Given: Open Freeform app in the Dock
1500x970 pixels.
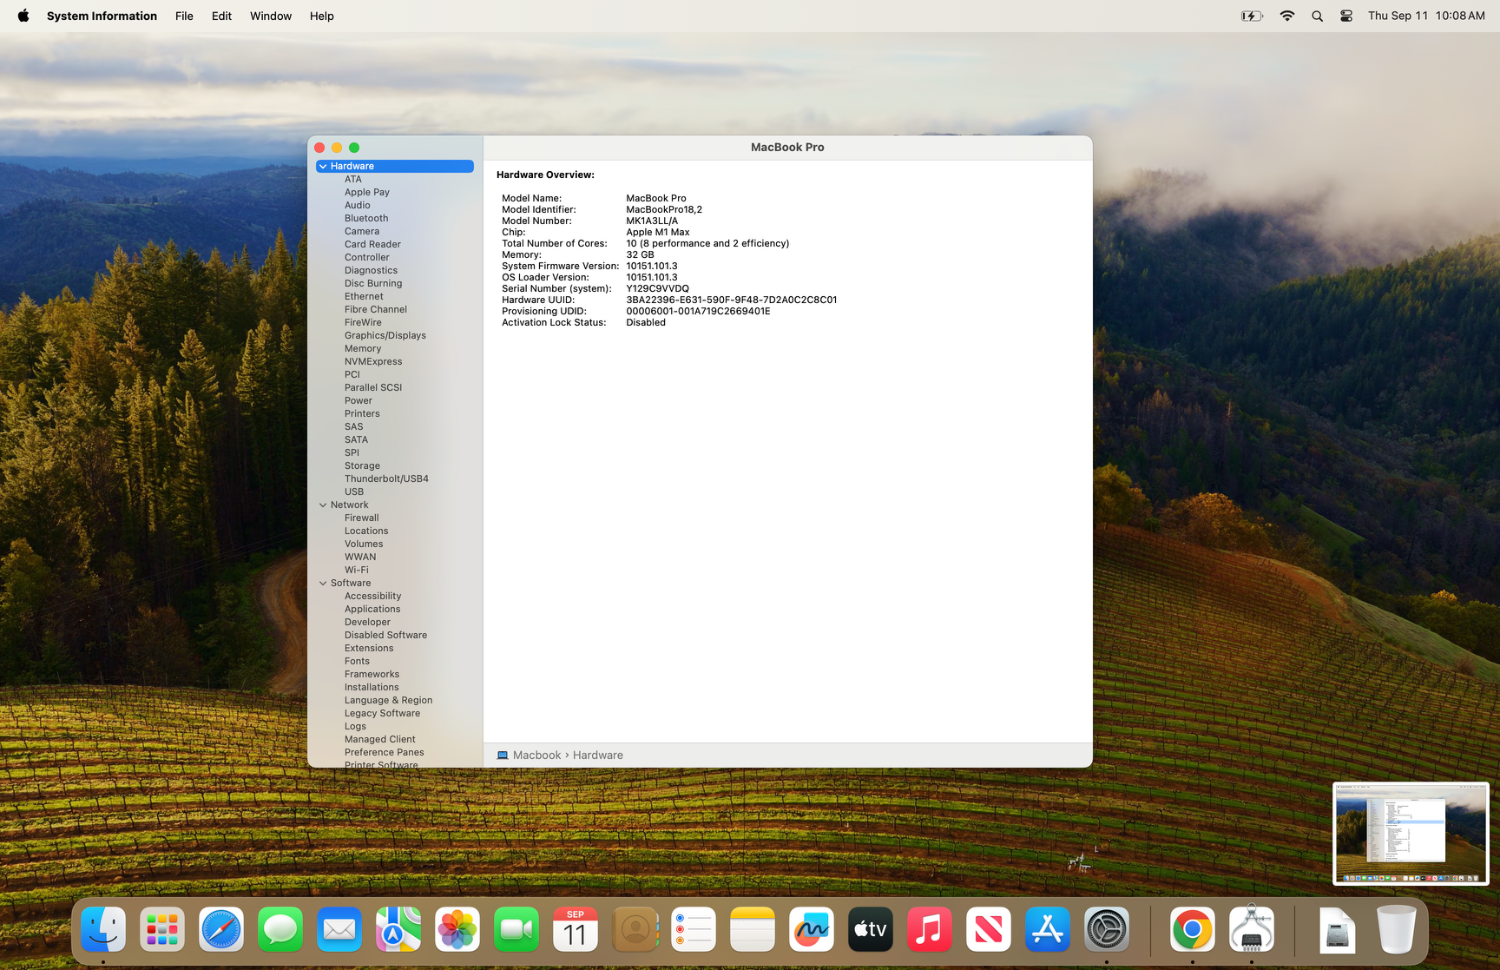Looking at the screenshot, I should 811,930.
